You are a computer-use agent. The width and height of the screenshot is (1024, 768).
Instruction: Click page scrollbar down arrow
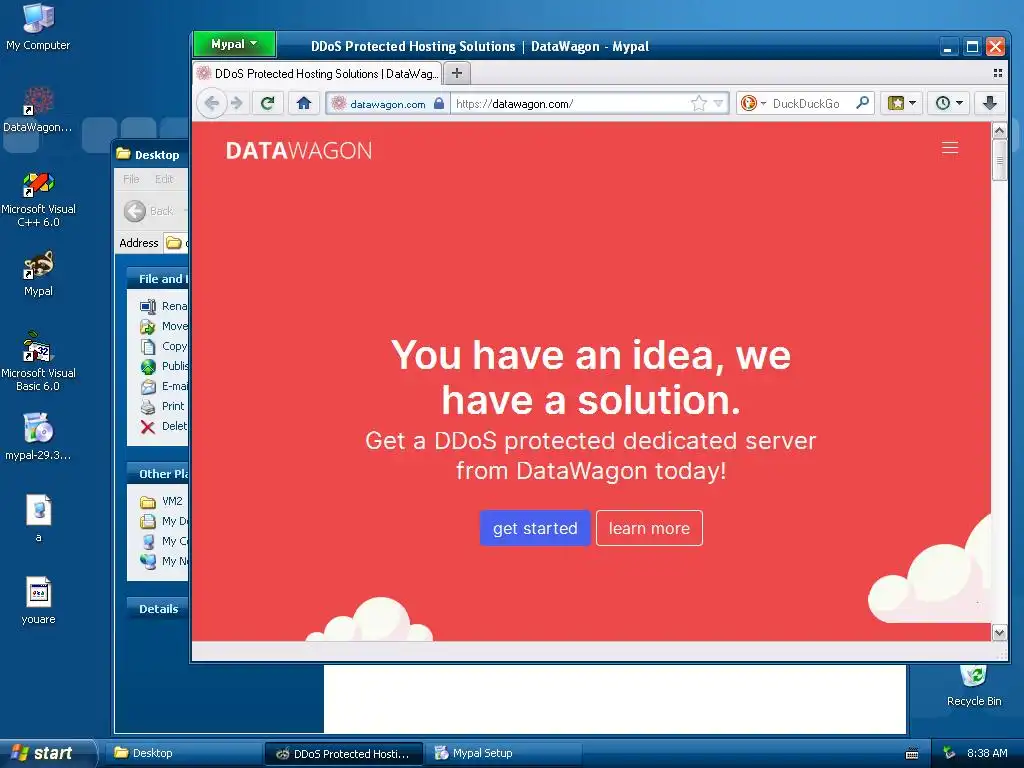[999, 632]
